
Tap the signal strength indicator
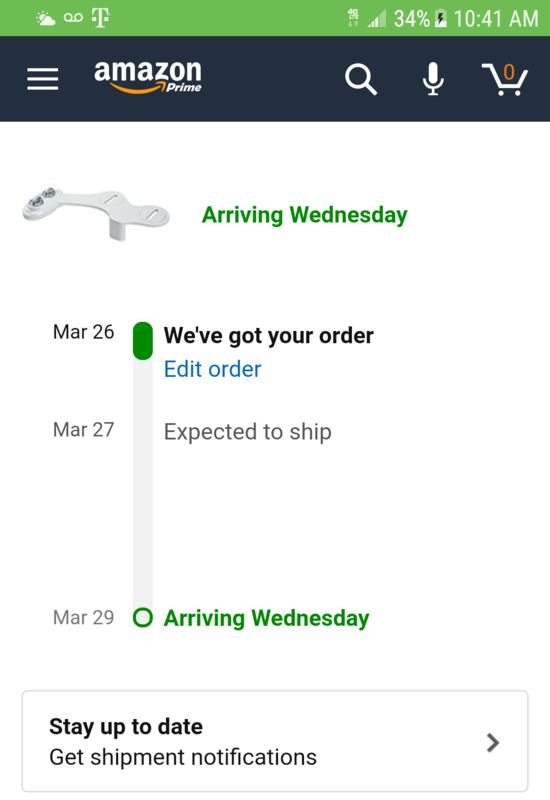(377, 19)
